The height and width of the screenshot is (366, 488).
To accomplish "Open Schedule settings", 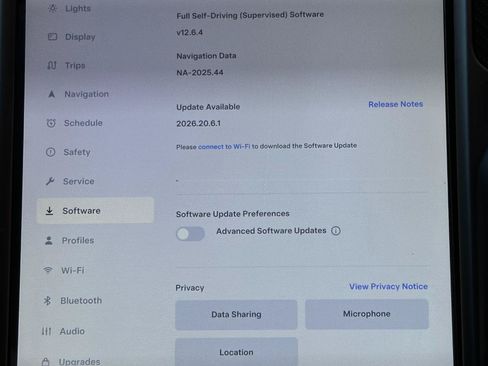I will pos(83,123).
